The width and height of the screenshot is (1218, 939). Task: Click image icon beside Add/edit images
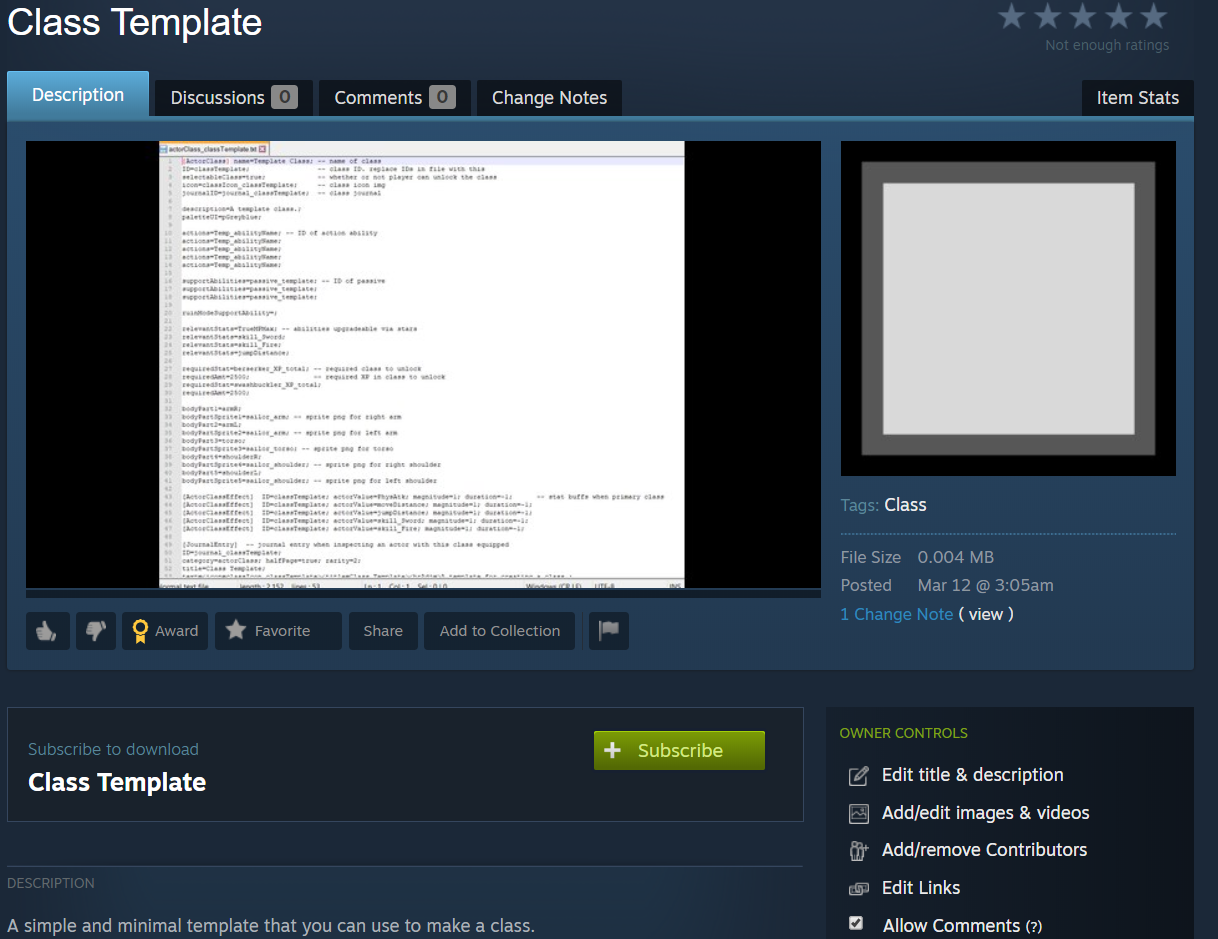click(859, 813)
